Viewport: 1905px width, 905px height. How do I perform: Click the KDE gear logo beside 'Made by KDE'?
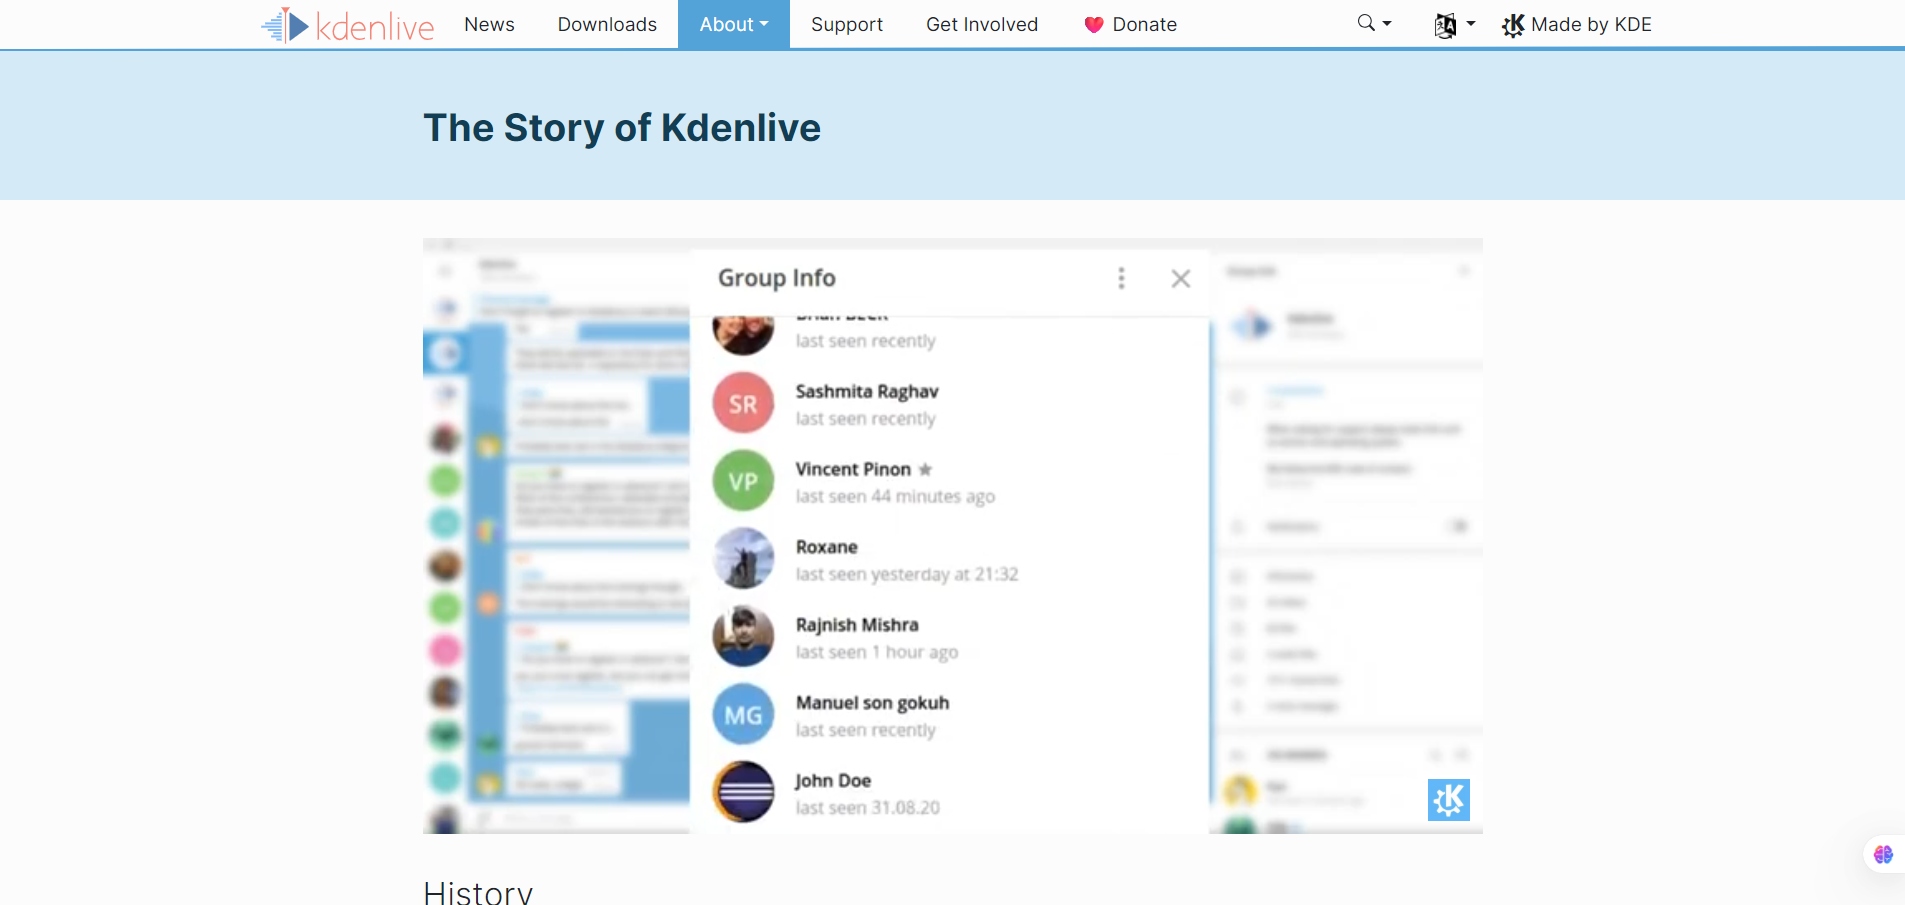tap(1513, 25)
